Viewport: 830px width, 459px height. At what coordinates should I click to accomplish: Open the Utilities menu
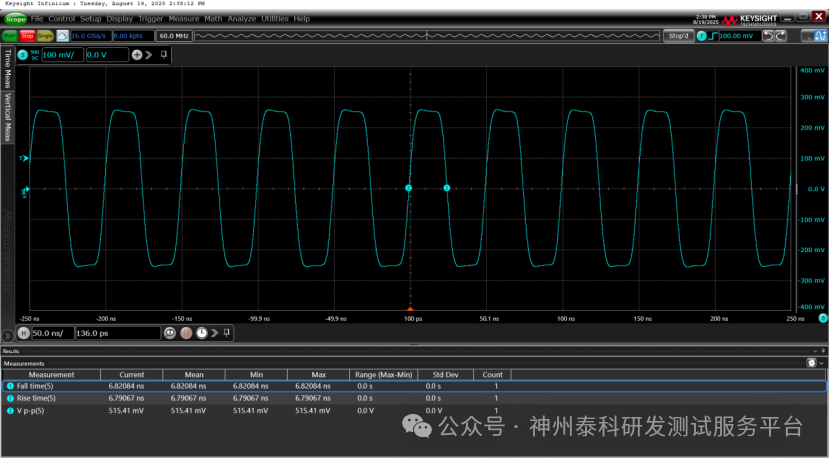coord(275,19)
